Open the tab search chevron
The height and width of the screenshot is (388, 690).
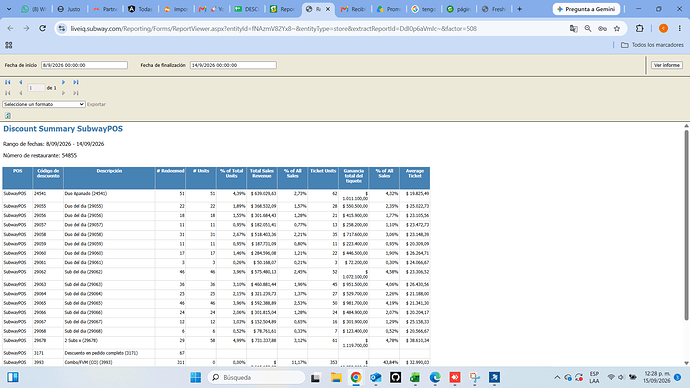point(9,9)
